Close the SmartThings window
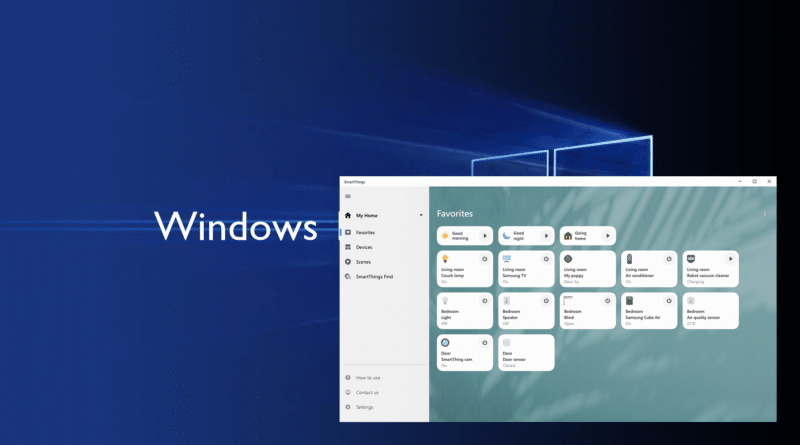800x445 pixels. tap(769, 181)
